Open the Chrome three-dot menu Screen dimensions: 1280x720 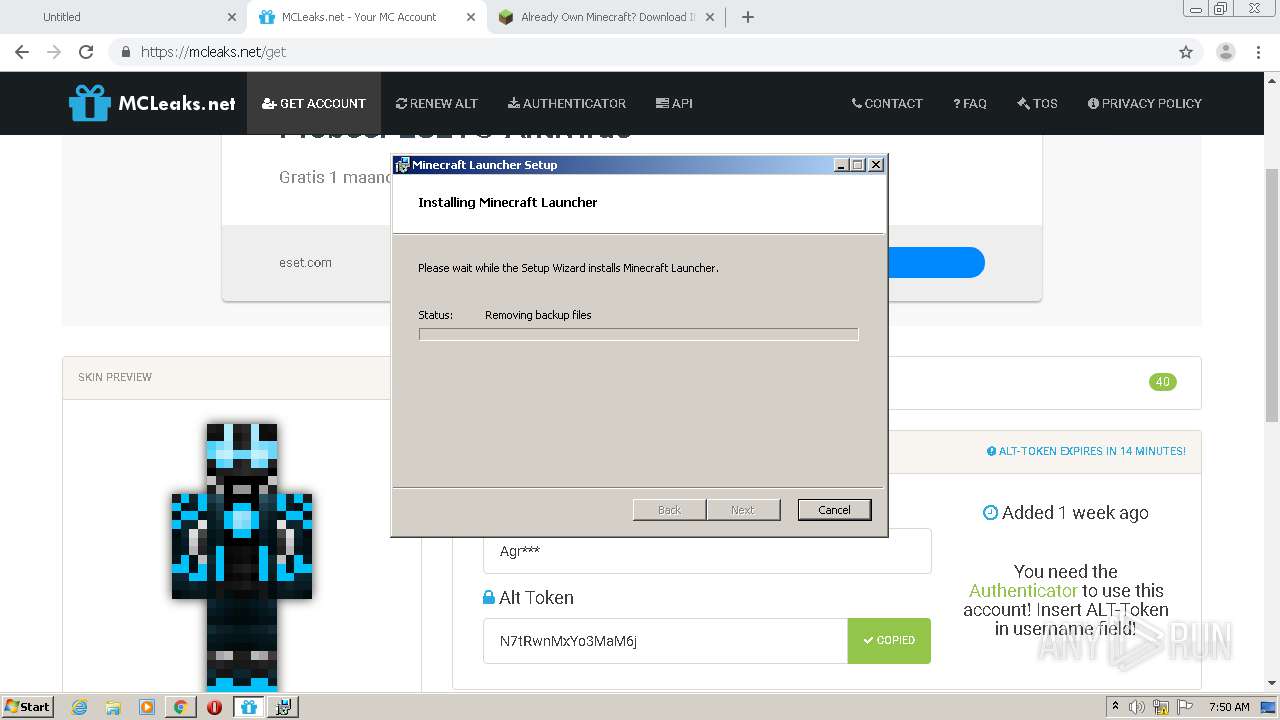click(1258, 52)
